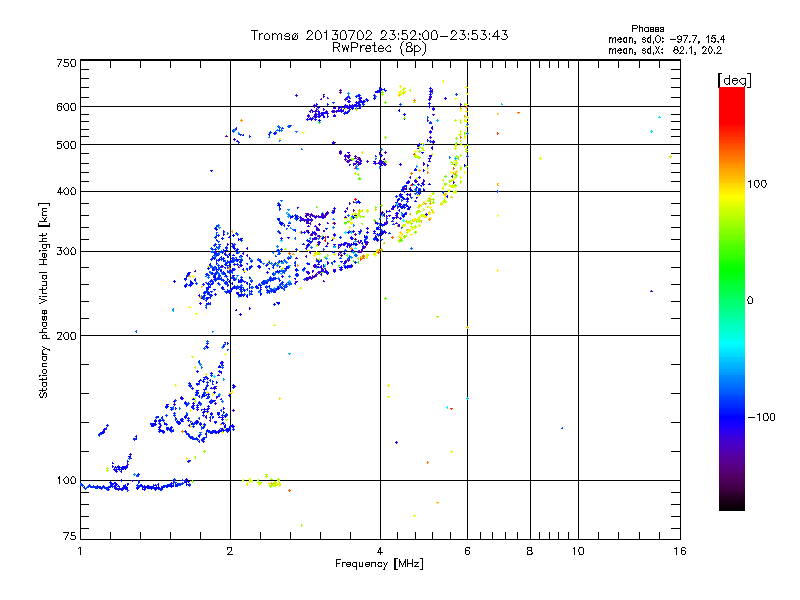800x600 pixels.
Task: Click the plot title 'Tromsø 20130702 23:52:00-23:53:43'
Action: [379, 35]
